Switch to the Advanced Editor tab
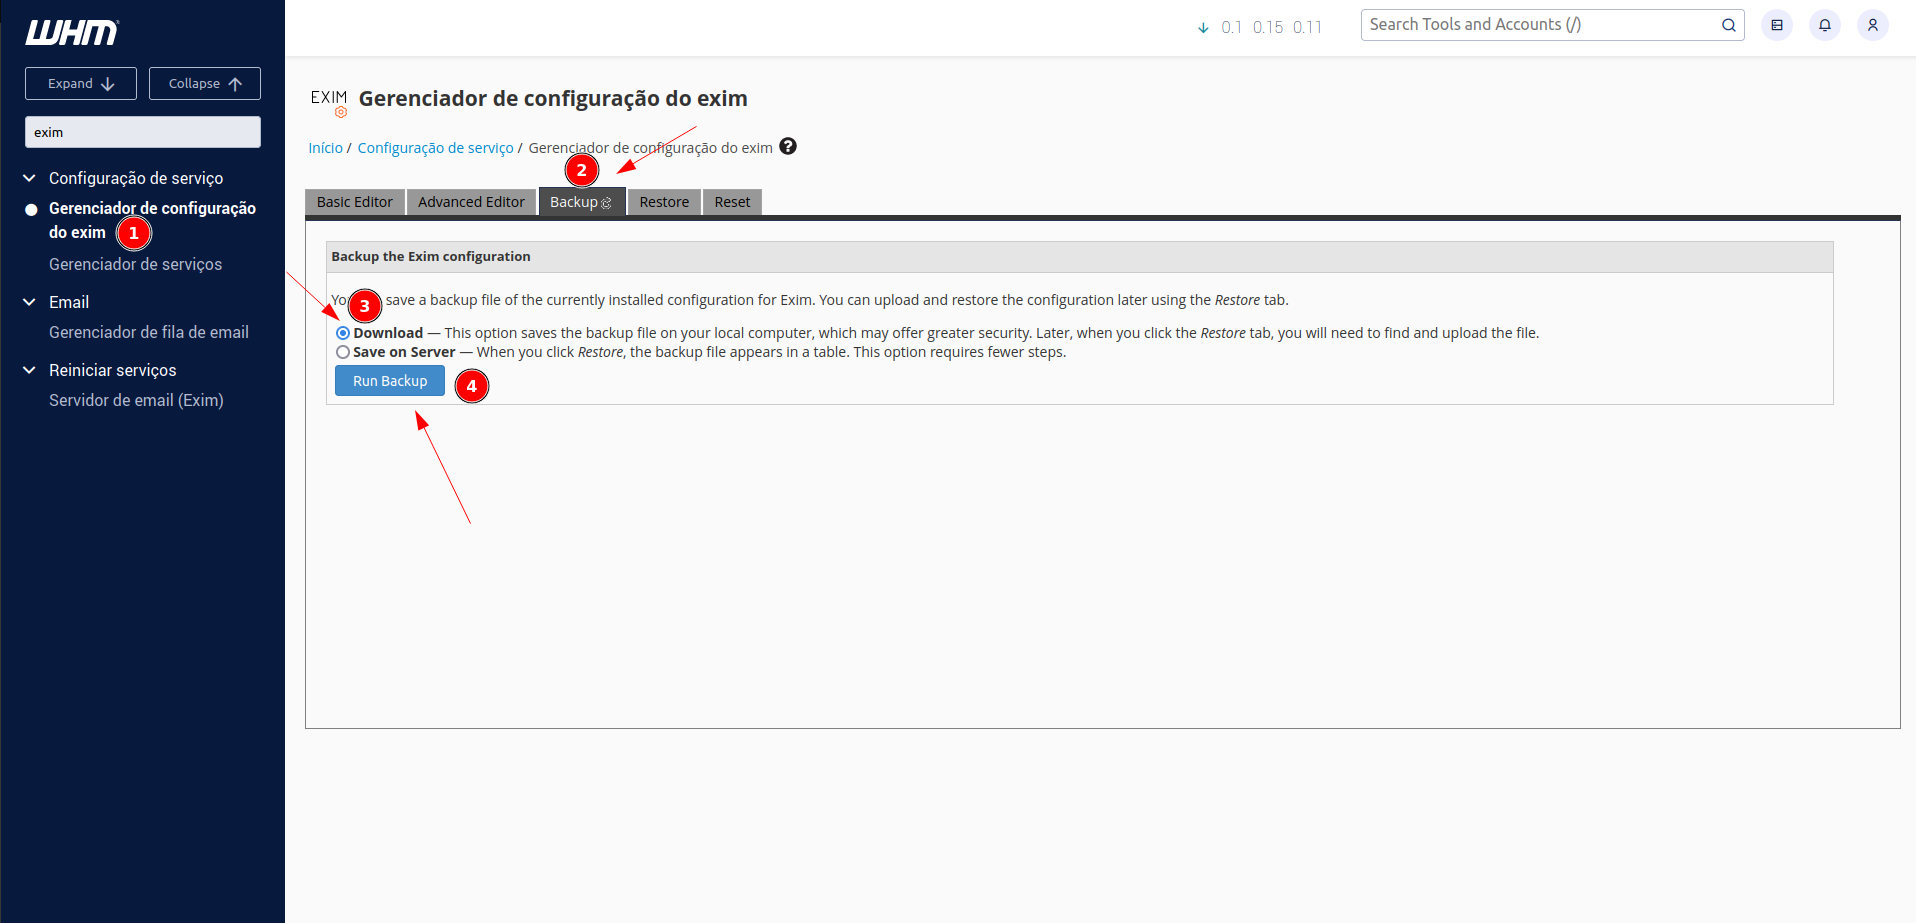Image resolution: width=1916 pixels, height=923 pixels. coord(471,202)
